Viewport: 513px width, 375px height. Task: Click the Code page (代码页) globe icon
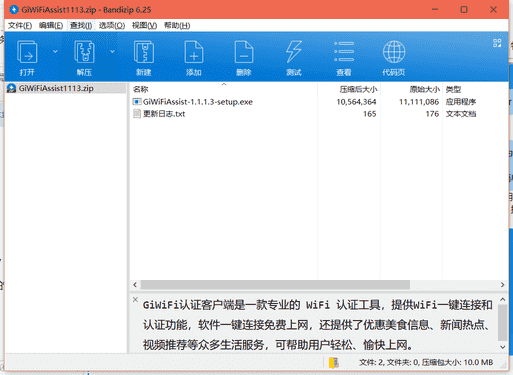(x=394, y=52)
